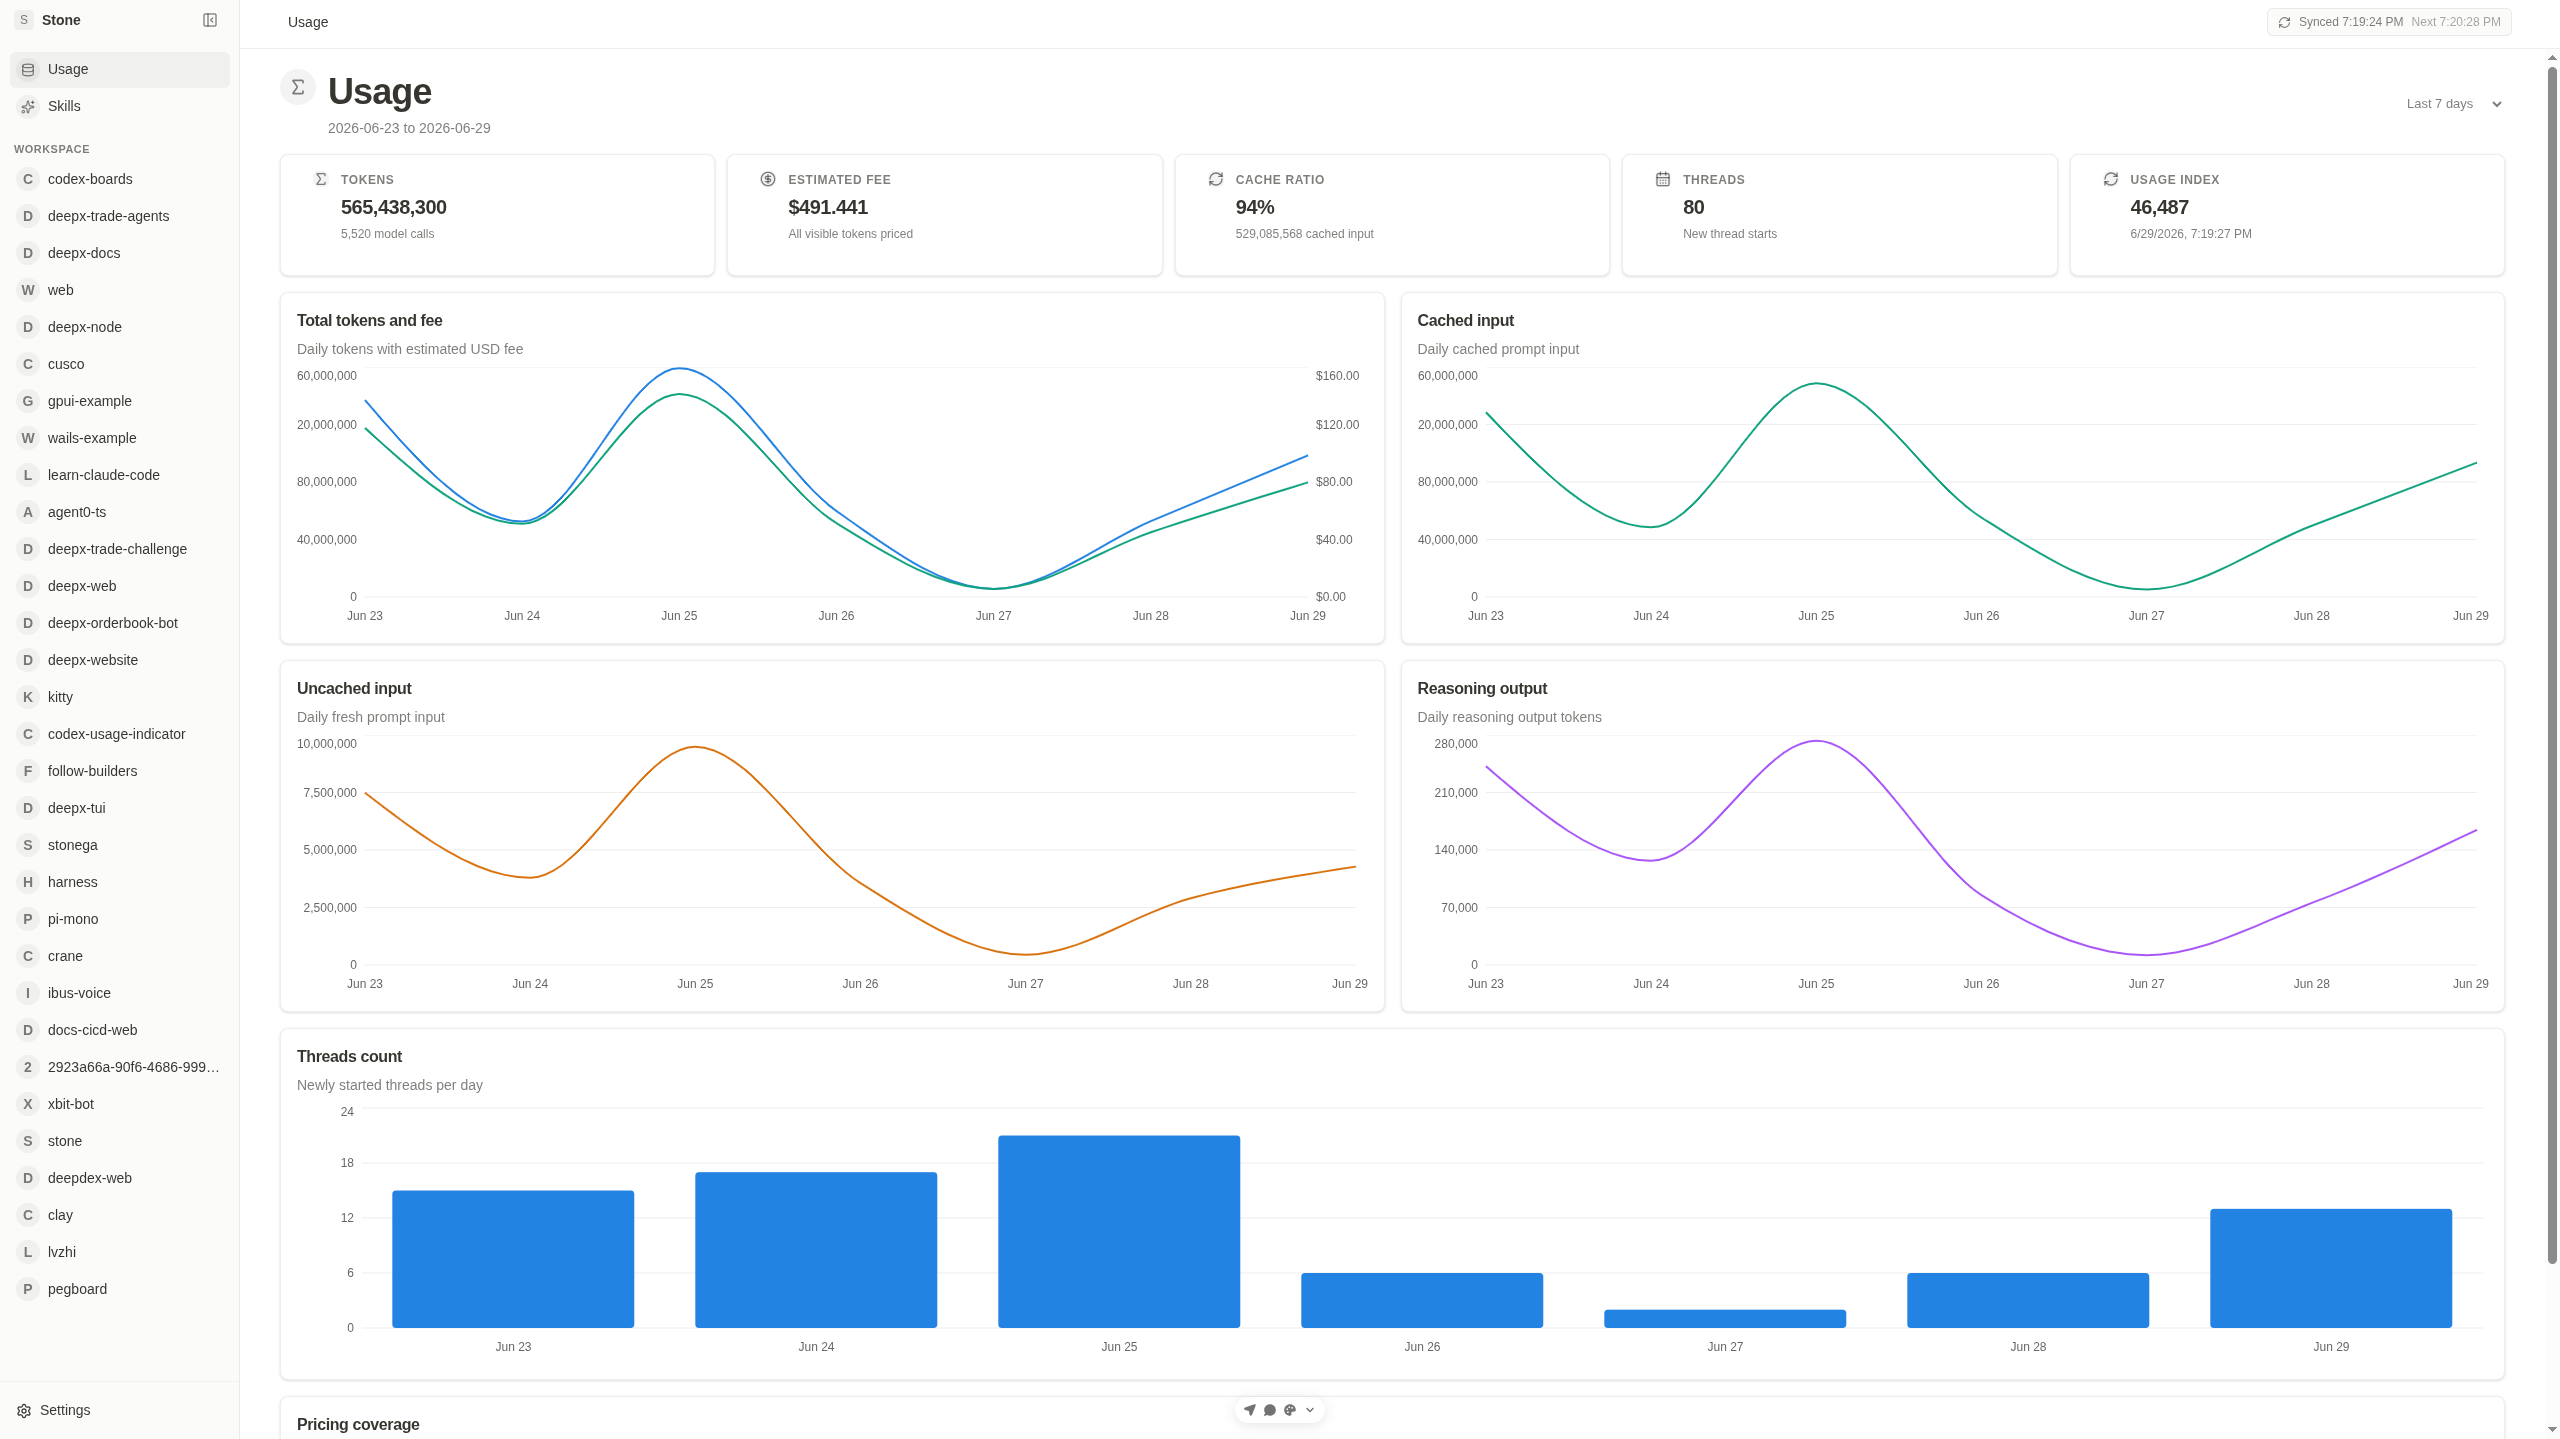Click the Settings gear icon
The image size is (2560, 1439).
[x=24, y=1411]
